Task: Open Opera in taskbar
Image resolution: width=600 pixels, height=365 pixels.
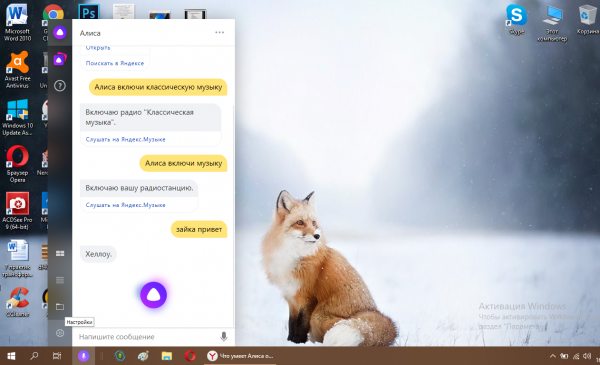Action: pos(190,356)
